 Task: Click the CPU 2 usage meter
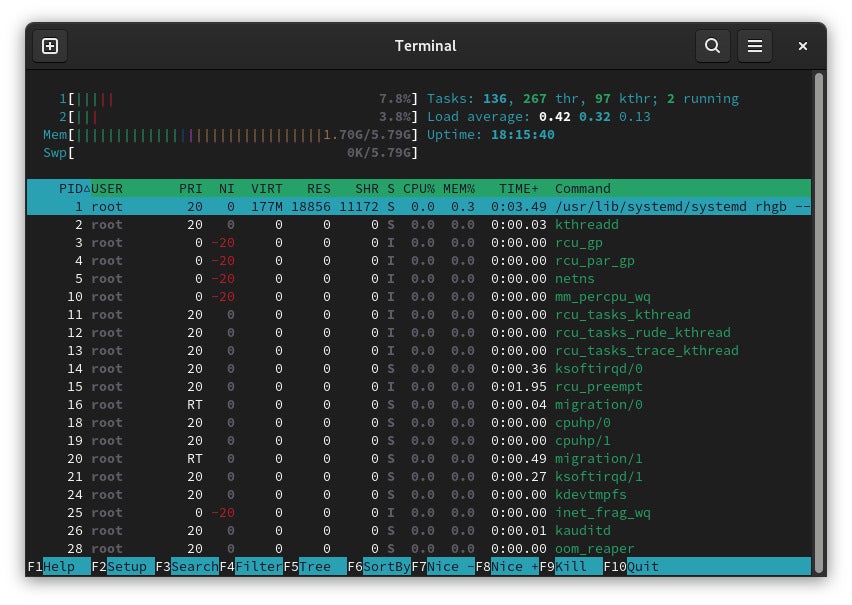pos(239,117)
